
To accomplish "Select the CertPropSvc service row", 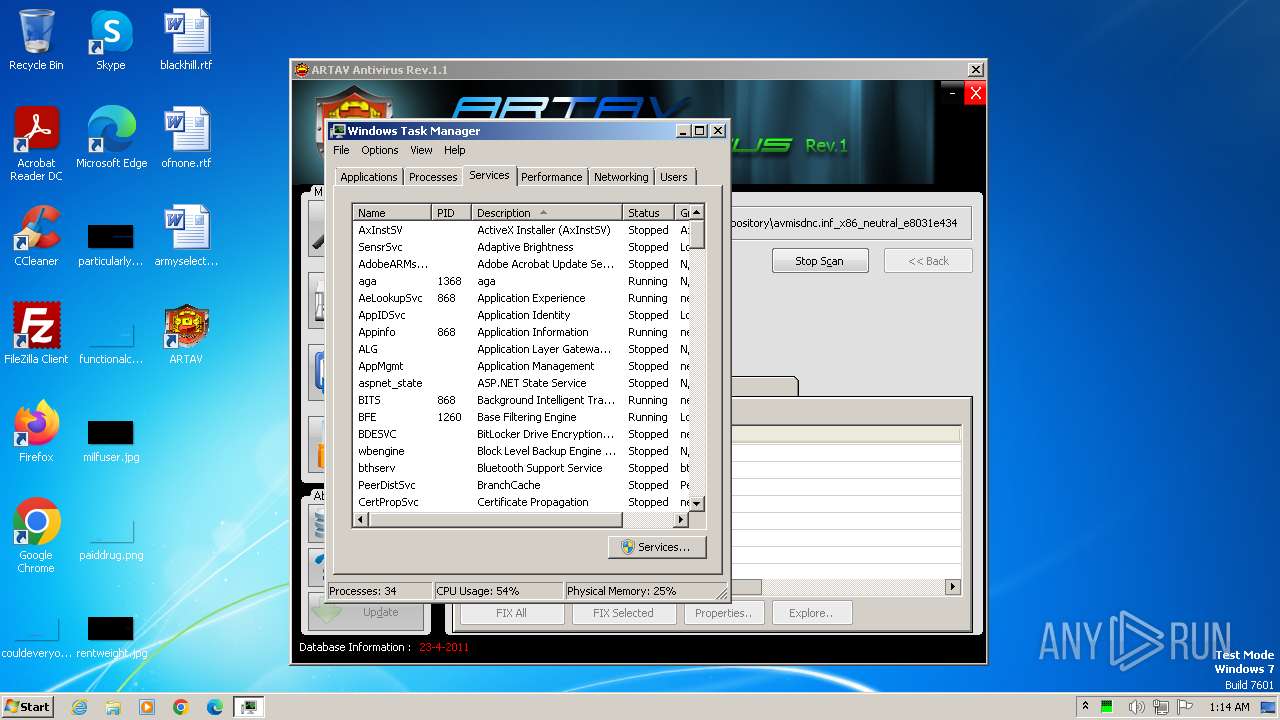I will click(522, 502).
